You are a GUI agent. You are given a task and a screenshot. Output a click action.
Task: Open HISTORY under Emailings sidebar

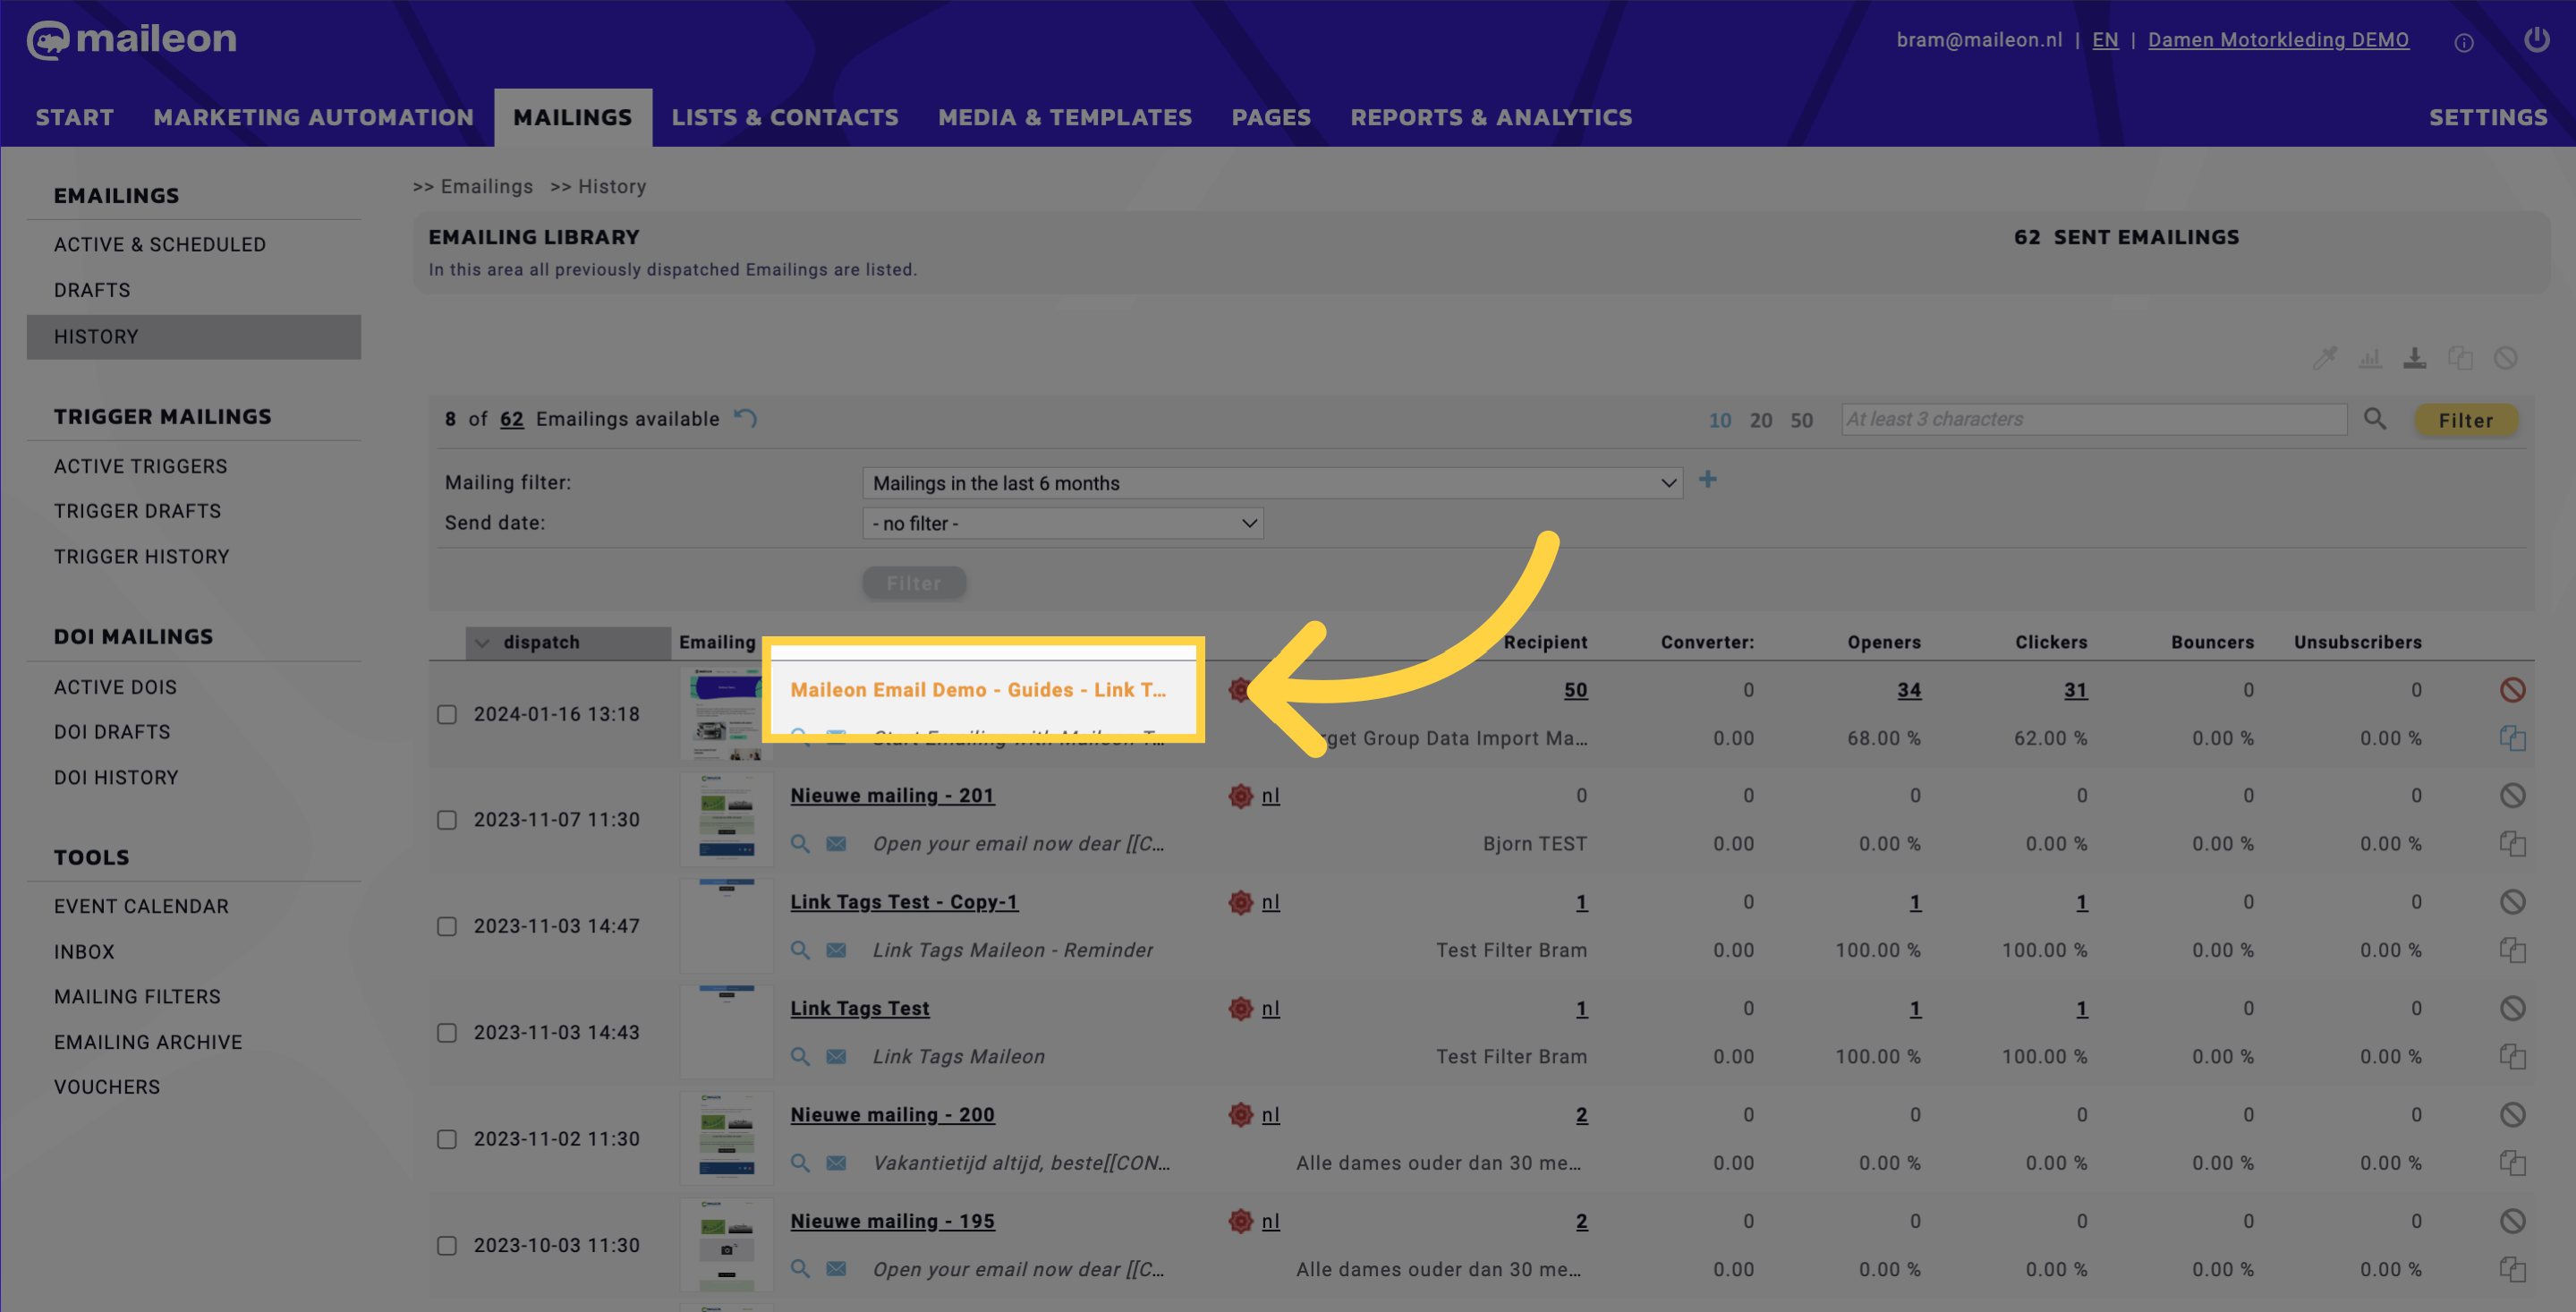click(97, 337)
